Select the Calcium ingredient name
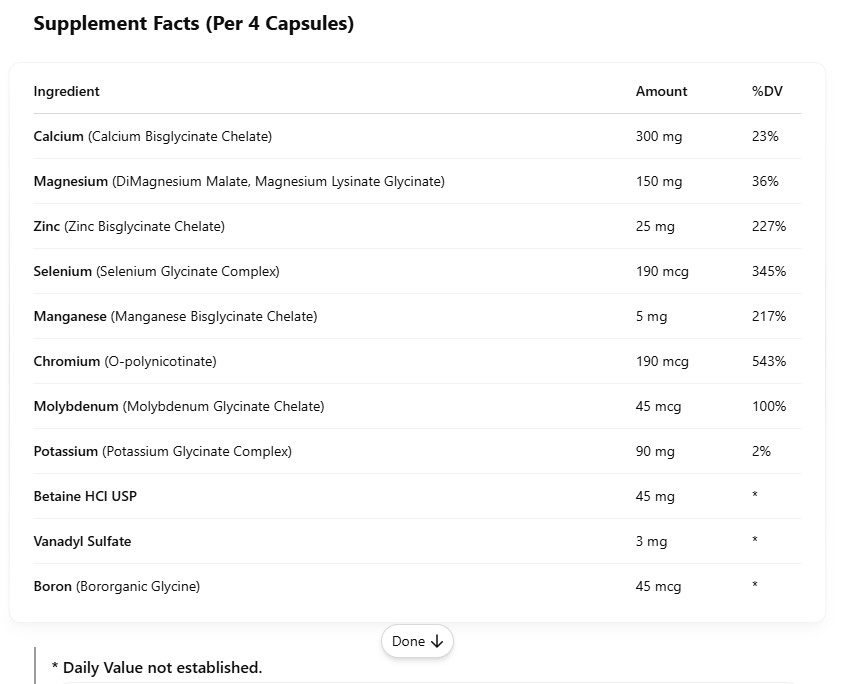The width and height of the screenshot is (842, 684). [x=59, y=136]
